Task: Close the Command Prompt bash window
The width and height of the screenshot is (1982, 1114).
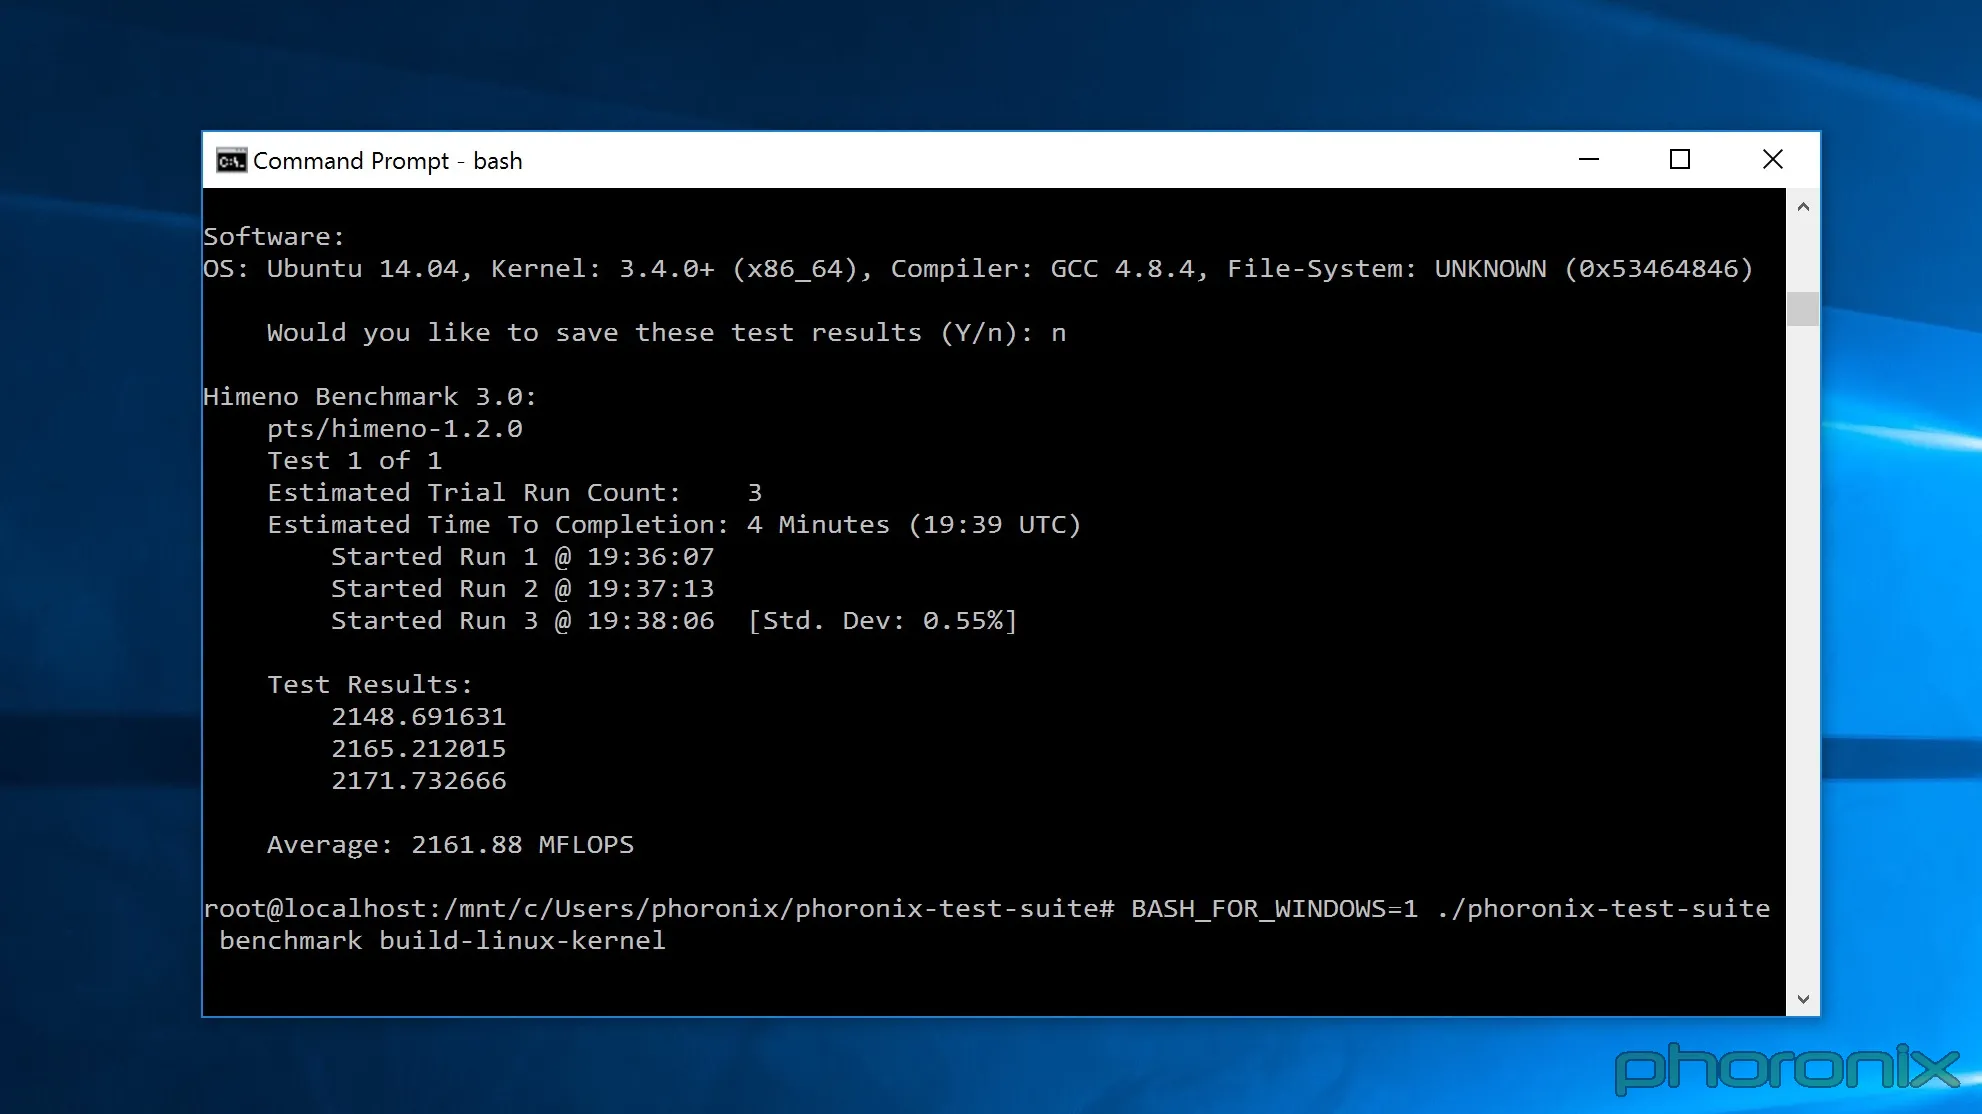Action: (x=1773, y=160)
